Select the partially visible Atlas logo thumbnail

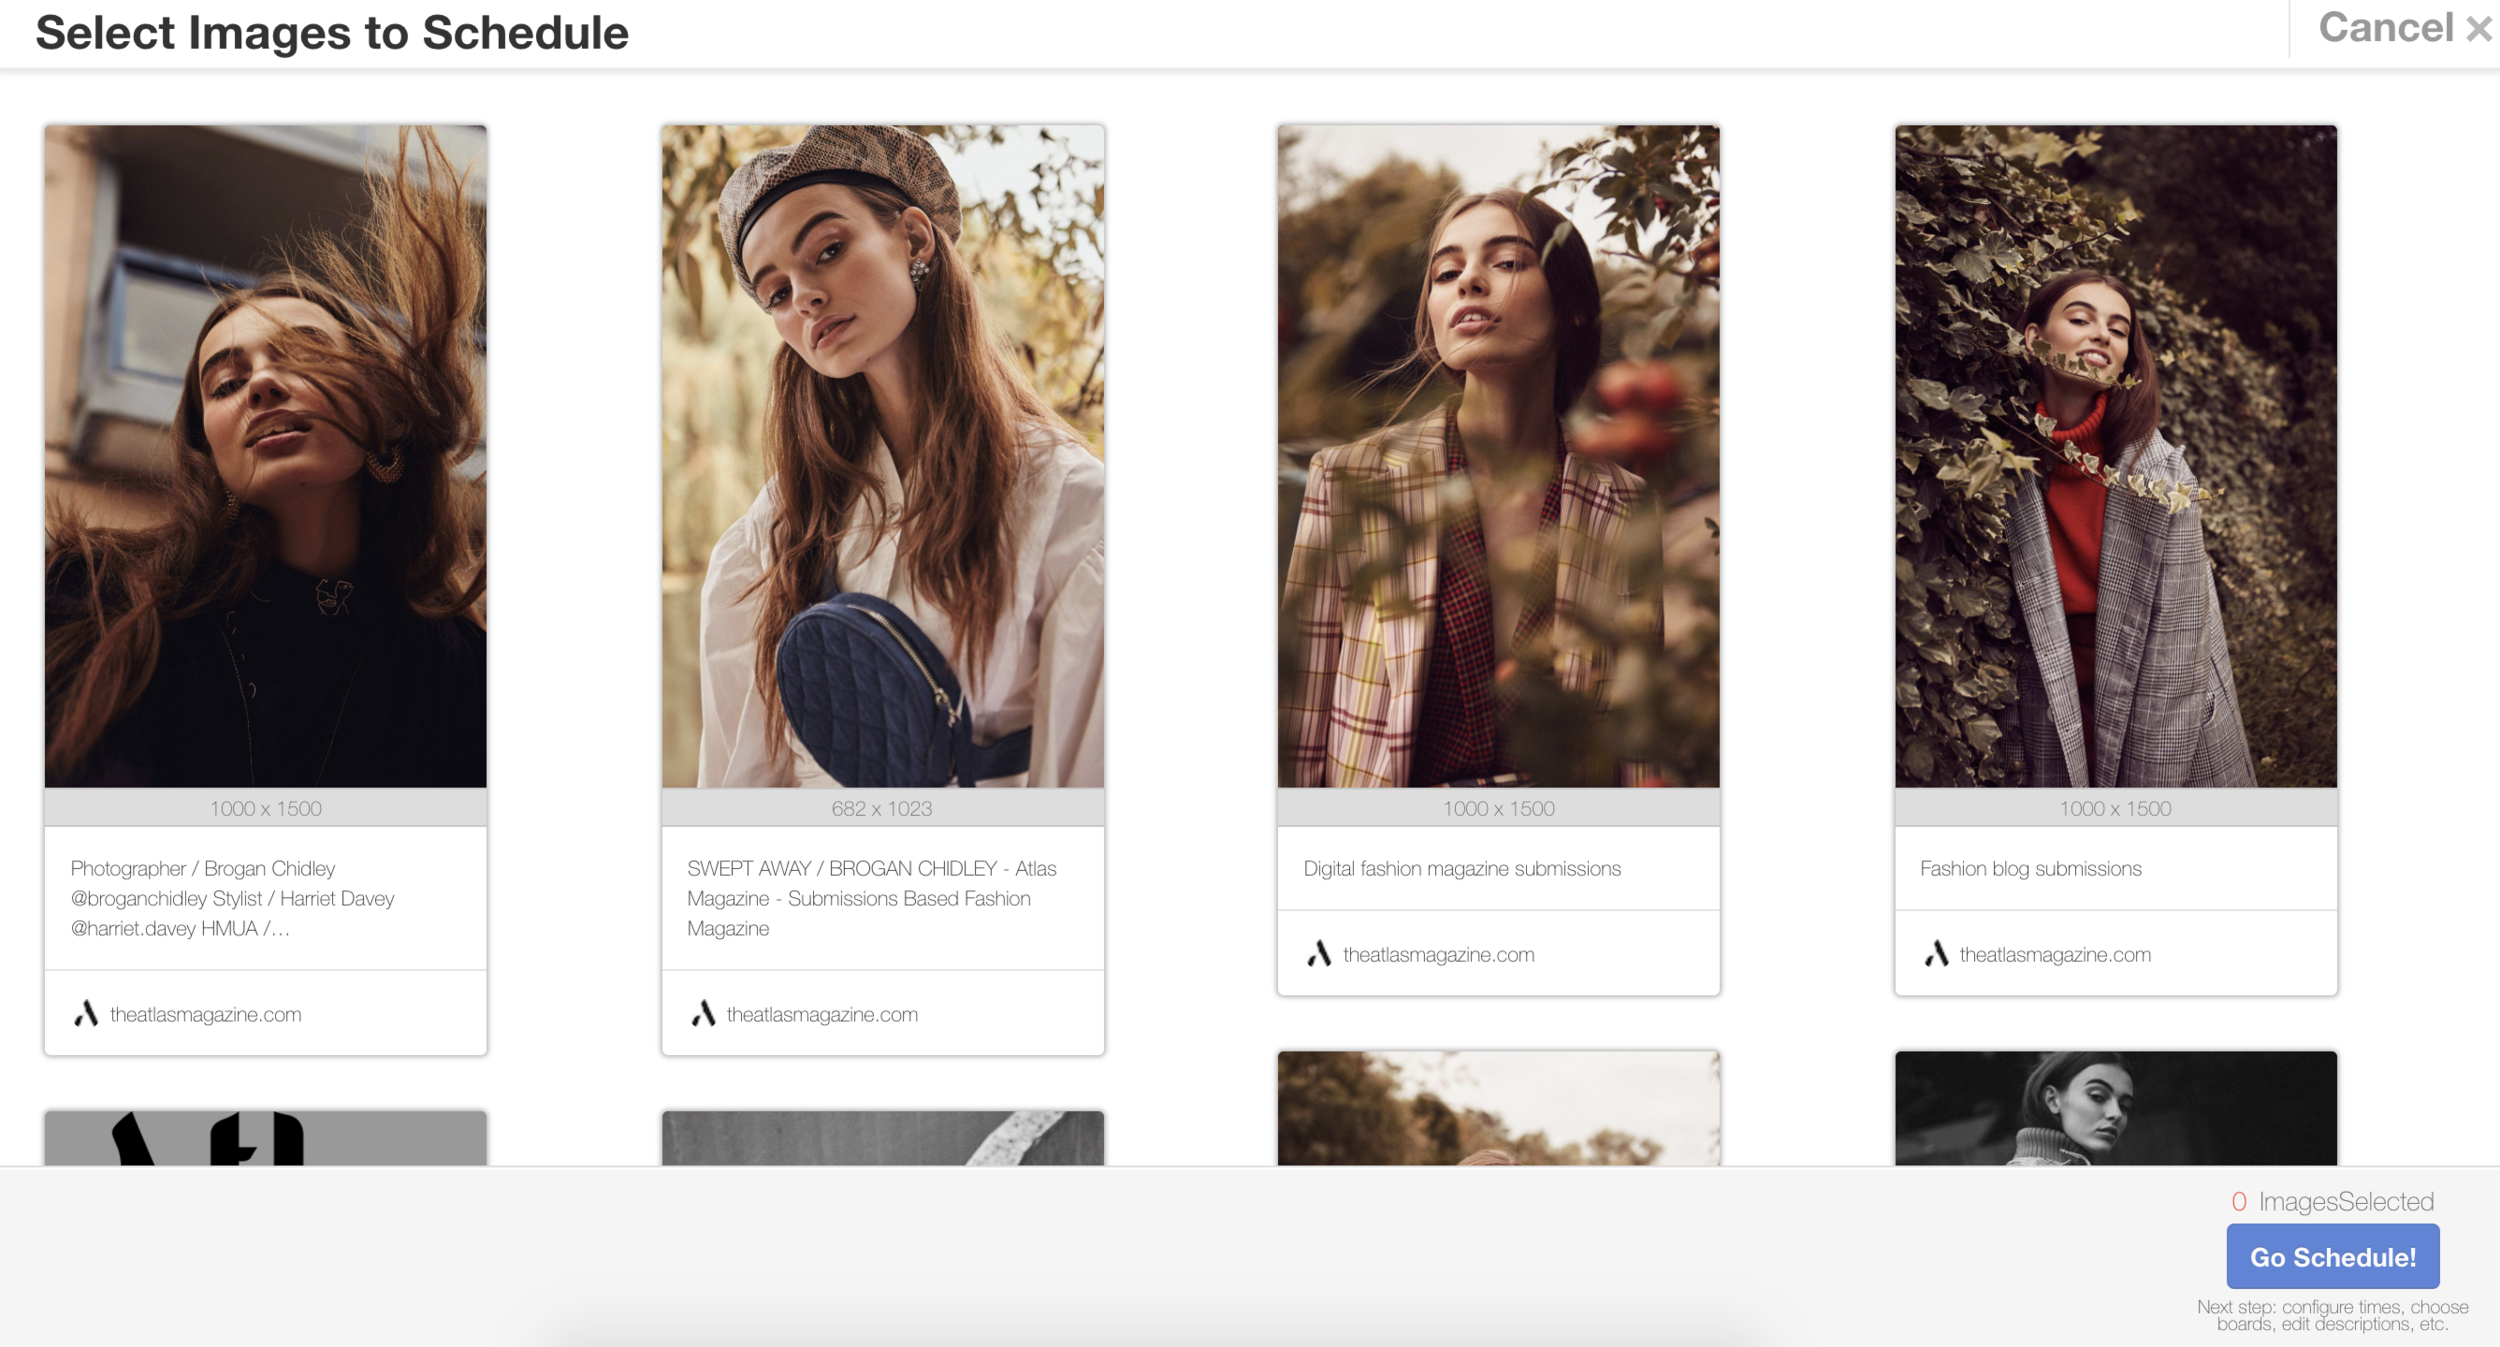(265, 1138)
